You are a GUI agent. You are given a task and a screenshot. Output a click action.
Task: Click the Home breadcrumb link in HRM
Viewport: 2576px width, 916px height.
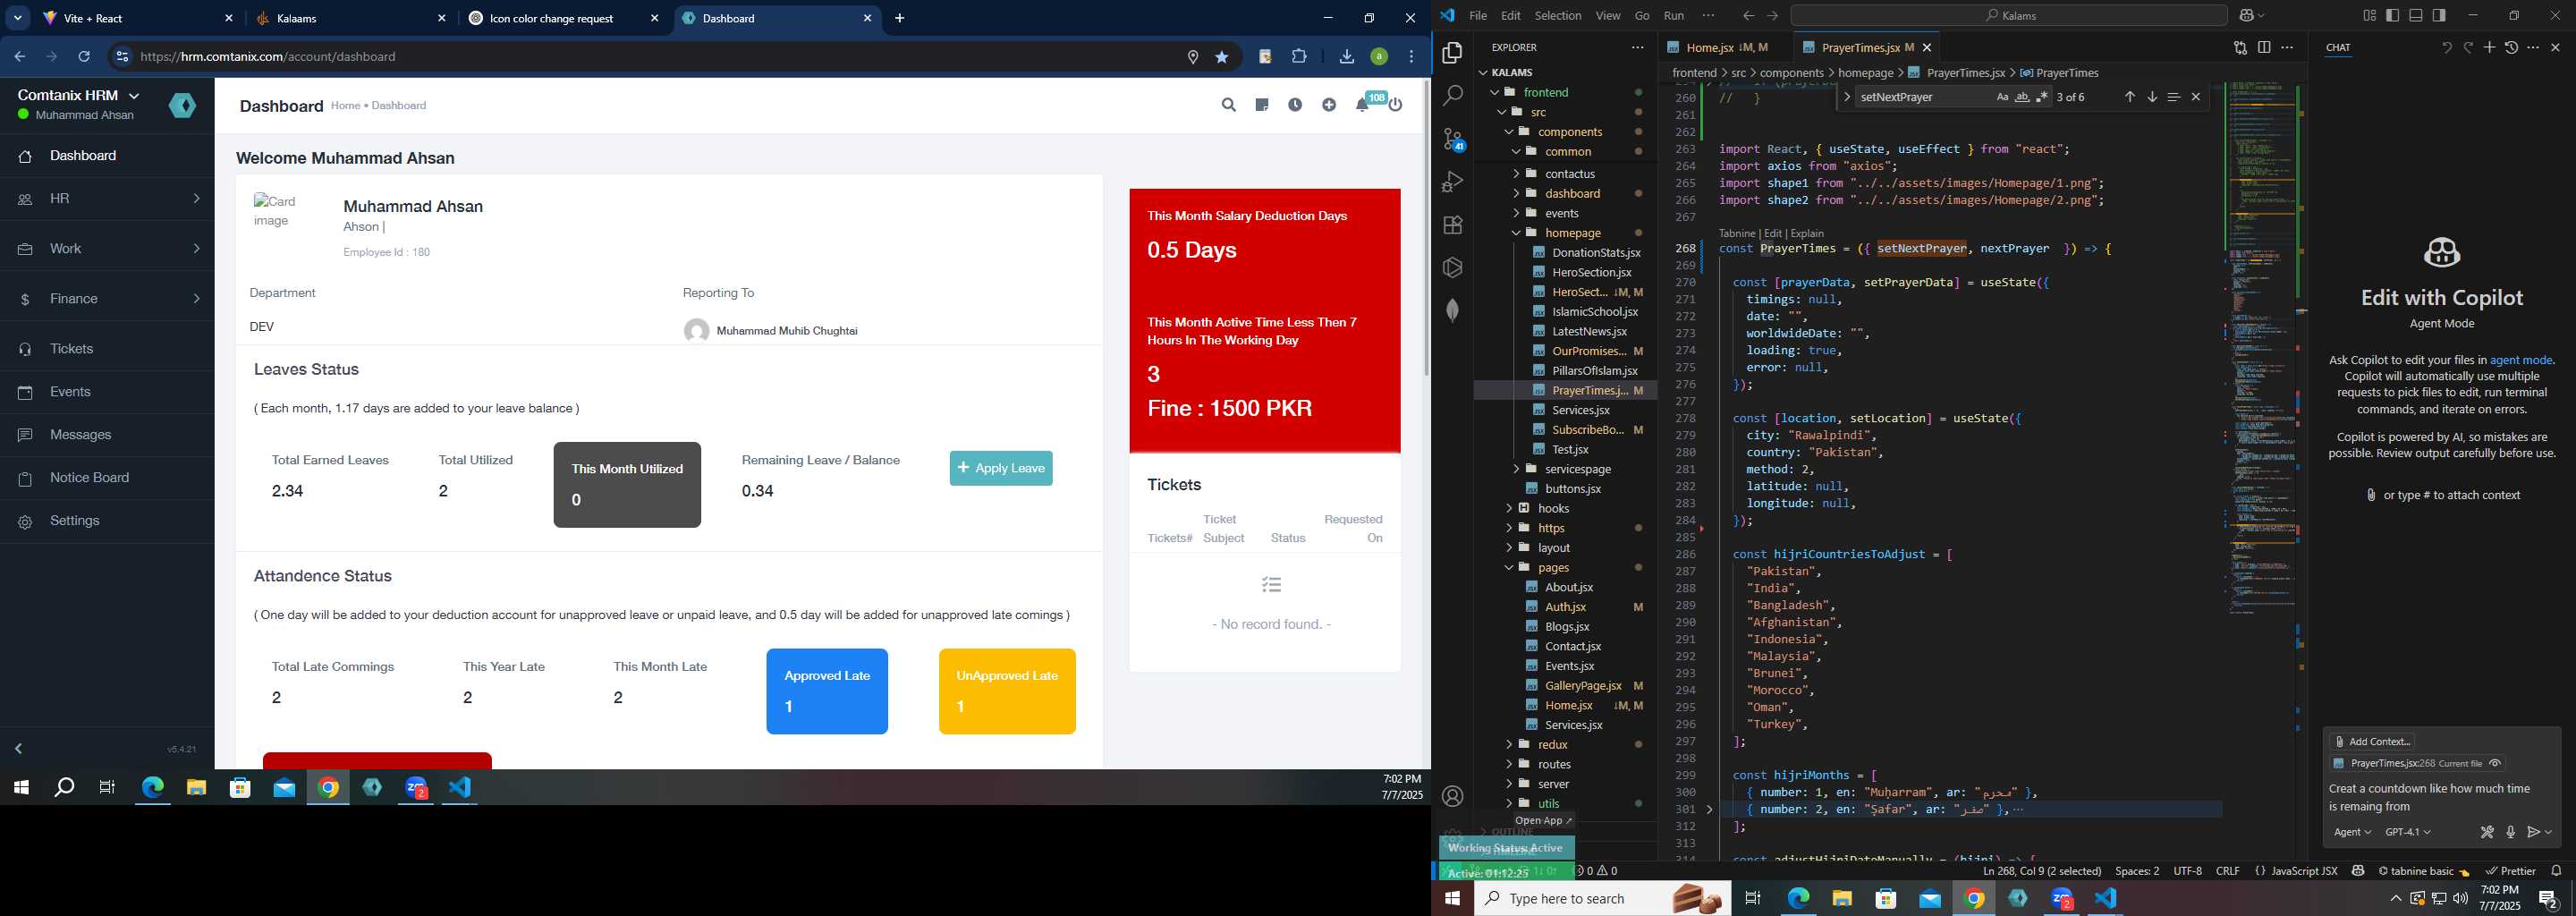345,105
